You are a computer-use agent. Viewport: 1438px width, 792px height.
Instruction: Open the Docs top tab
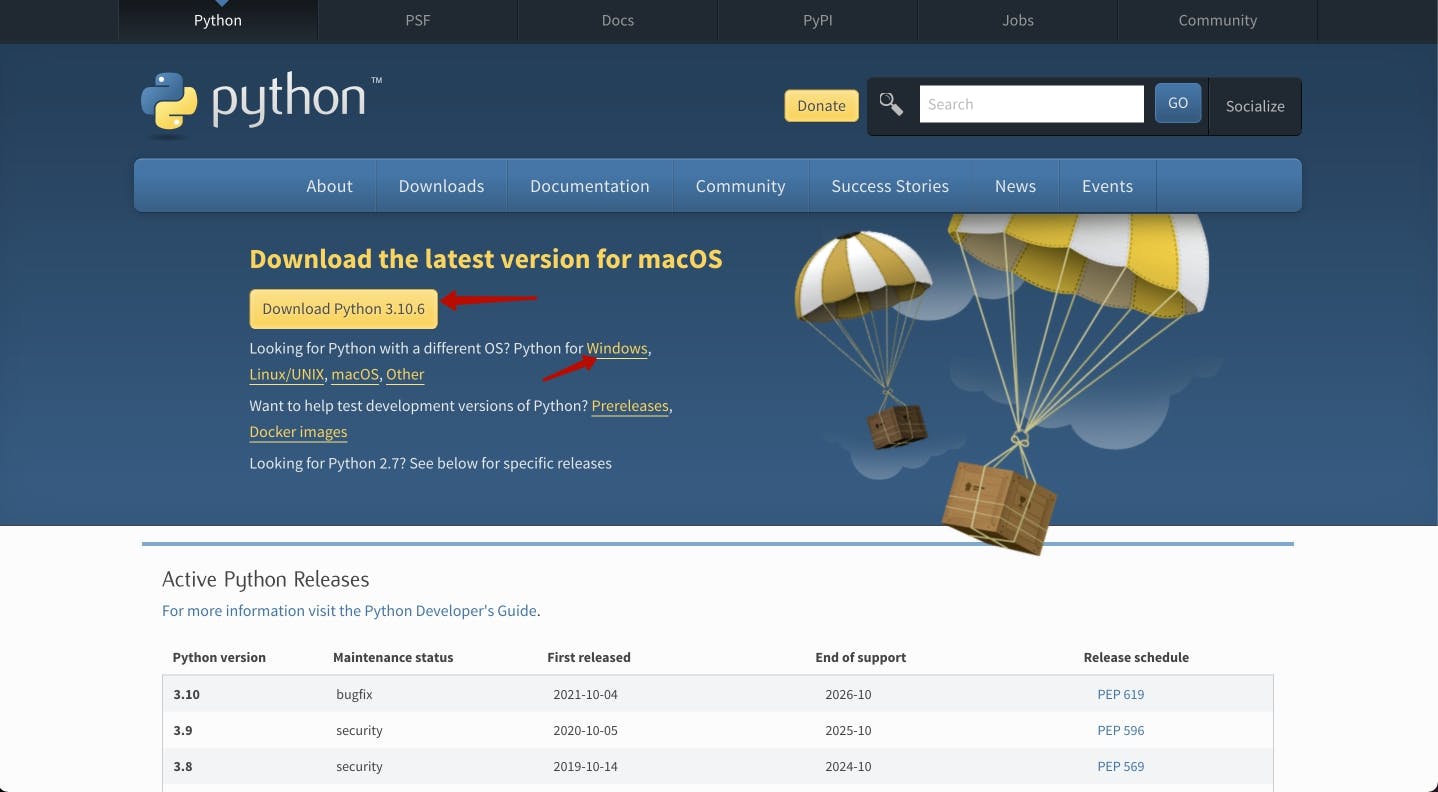click(618, 20)
